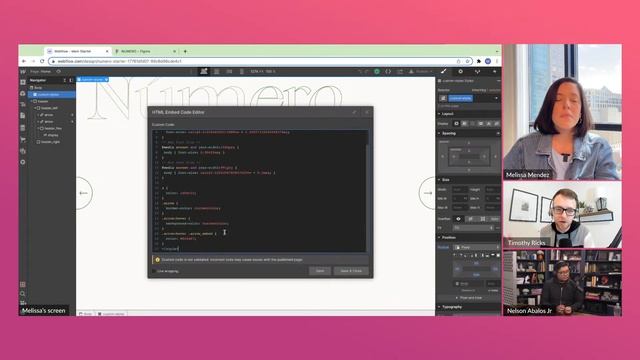Open the Navigator panel icon in sidebar

click(23, 104)
